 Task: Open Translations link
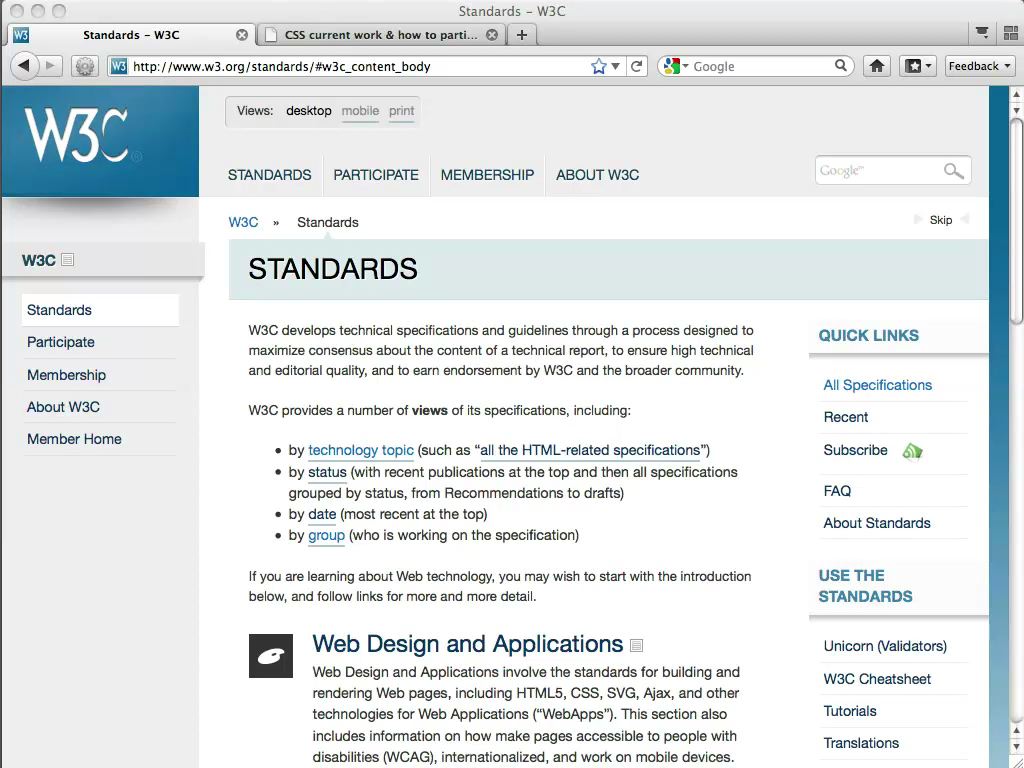coord(861,743)
